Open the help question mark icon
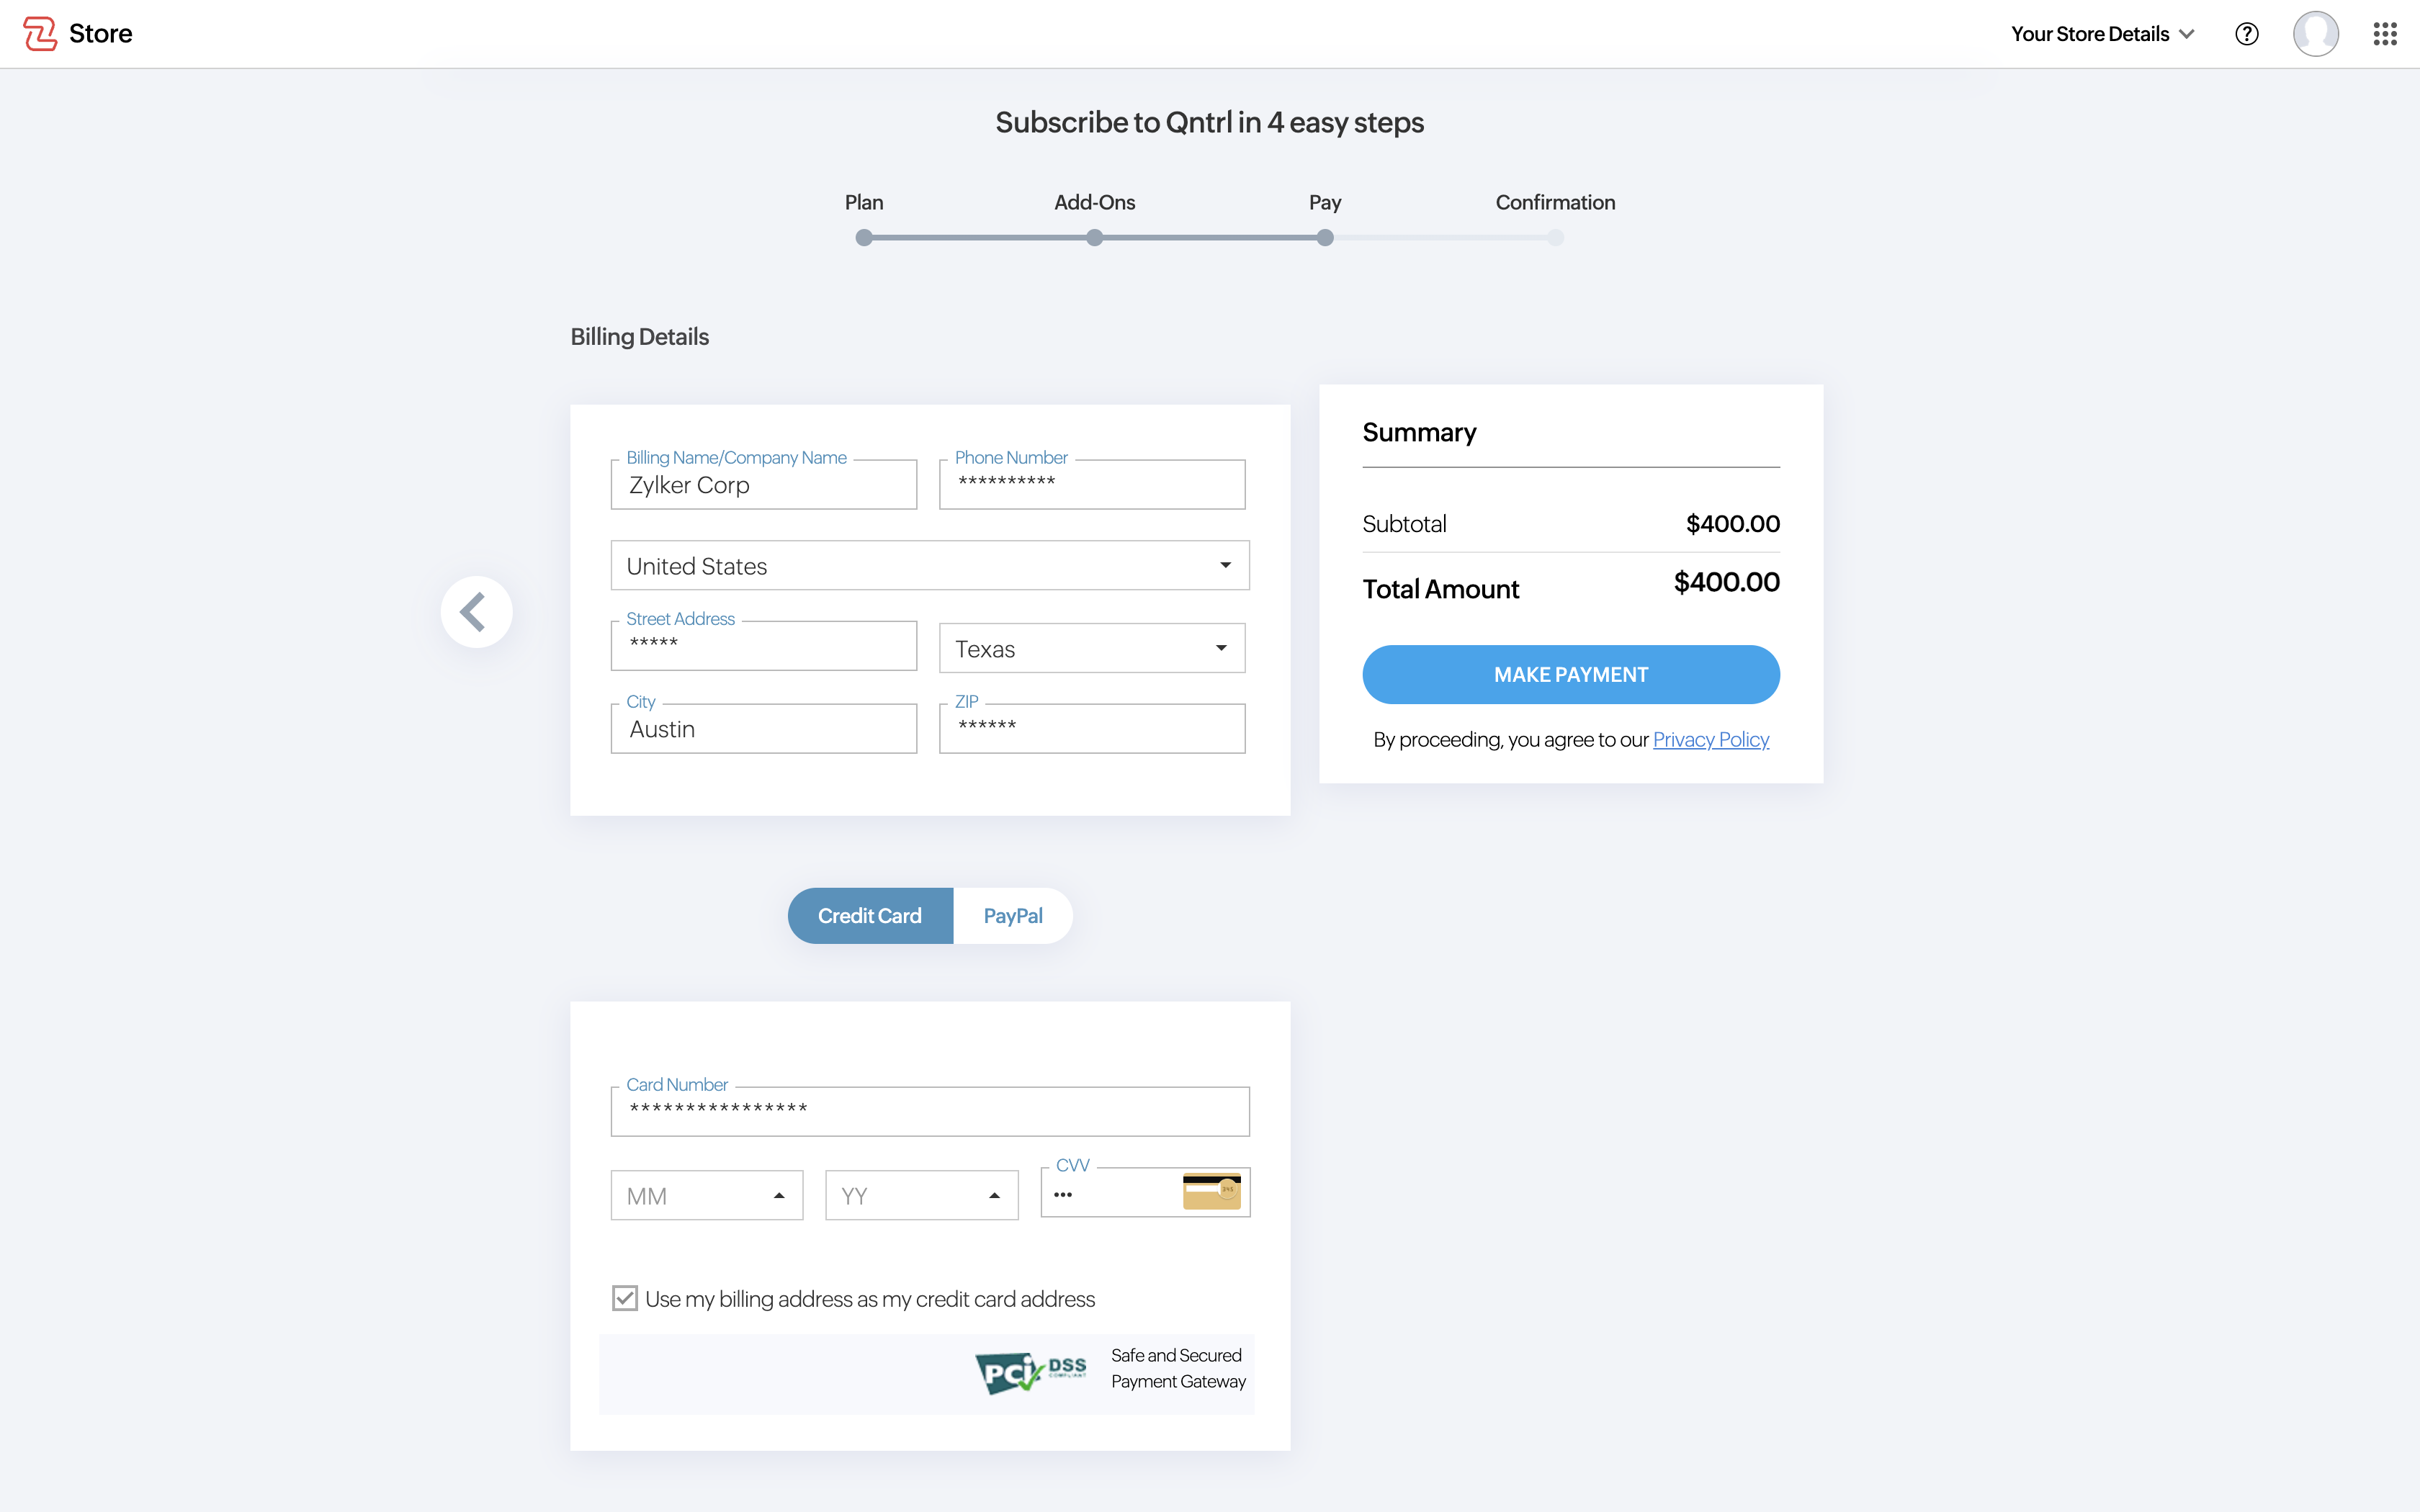This screenshot has height=1512, width=2420. (2246, 34)
